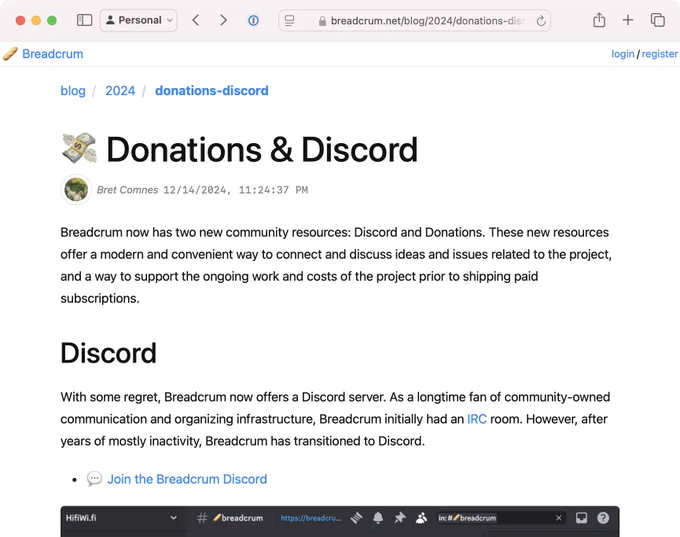Image resolution: width=680 pixels, height=537 pixels.
Task: Open a new tab
Action: coord(628,20)
